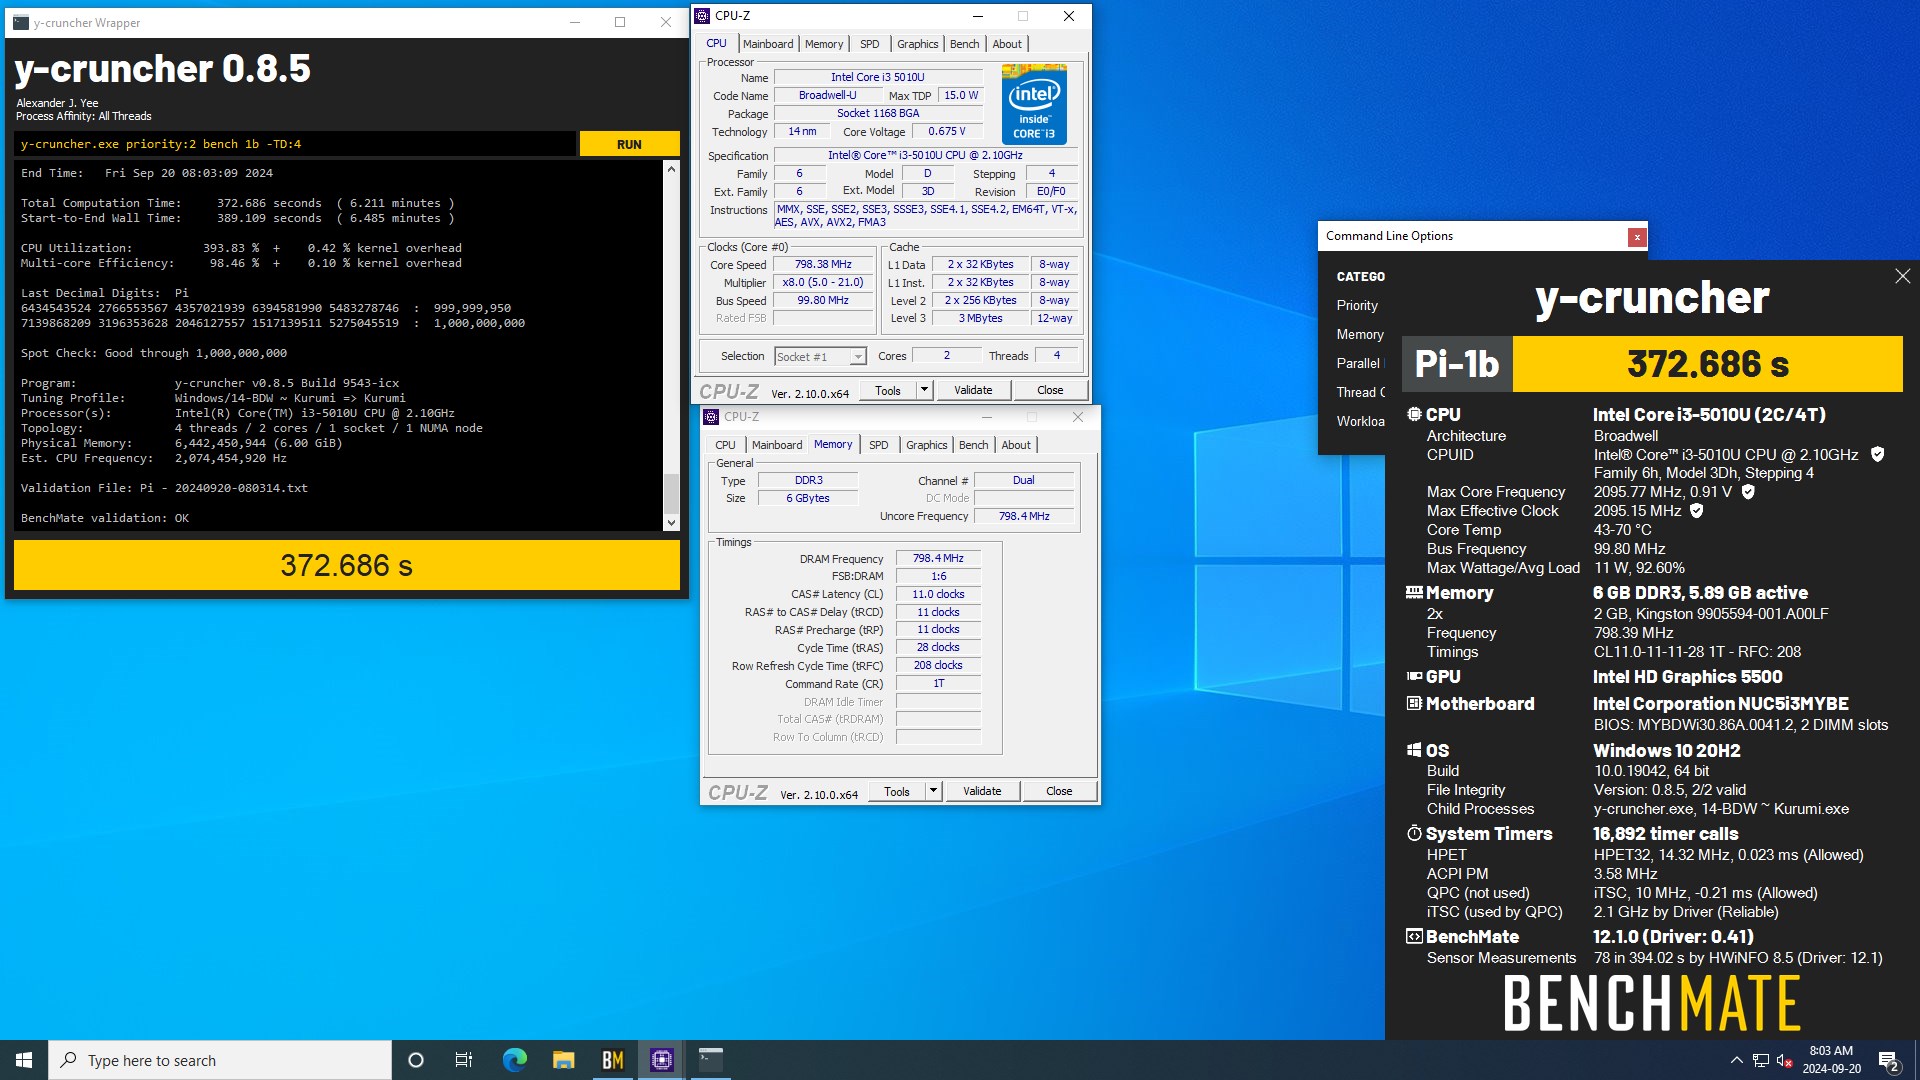Click the BenchMate section icon near version
The width and height of the screenshot is (1920, 1080).
pos(1414,937)
